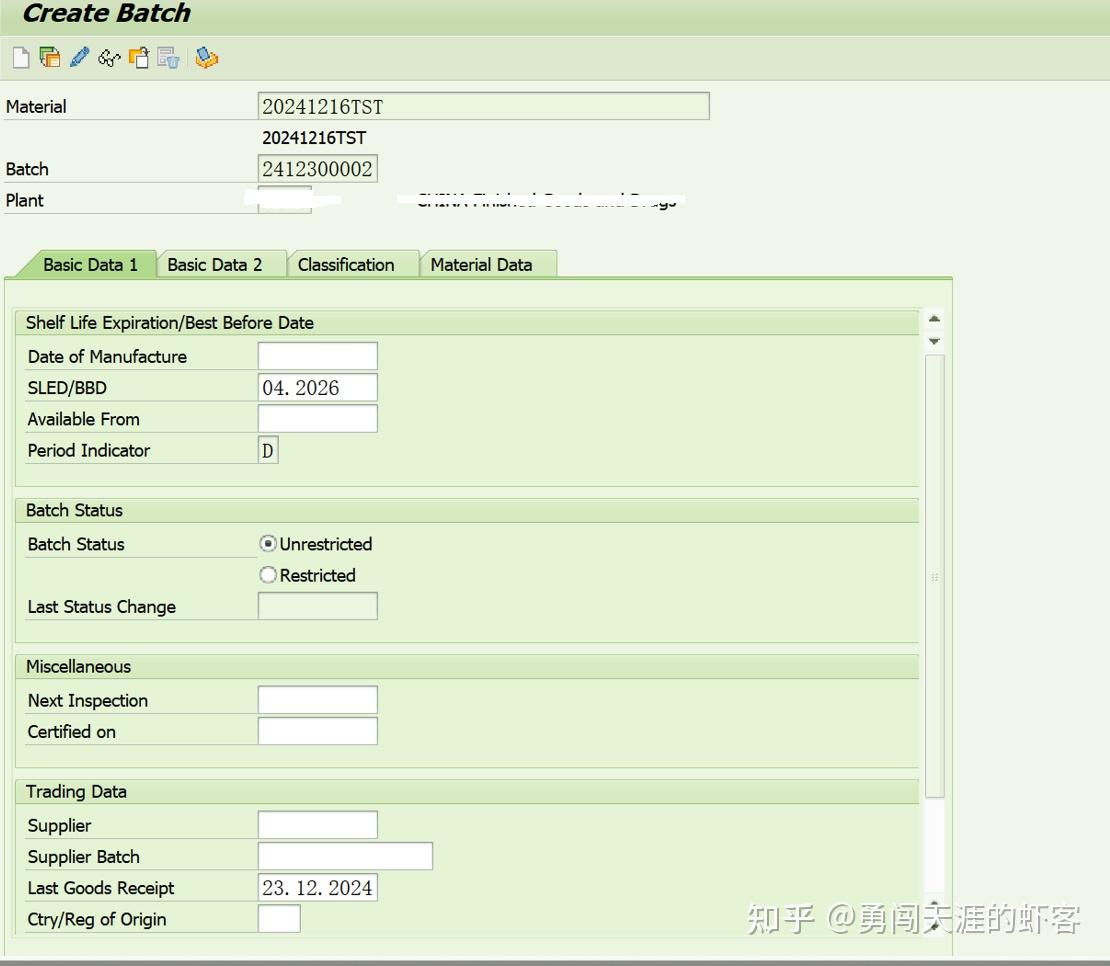
Task: Click the Create new batch icon
Action: [20, 57]
